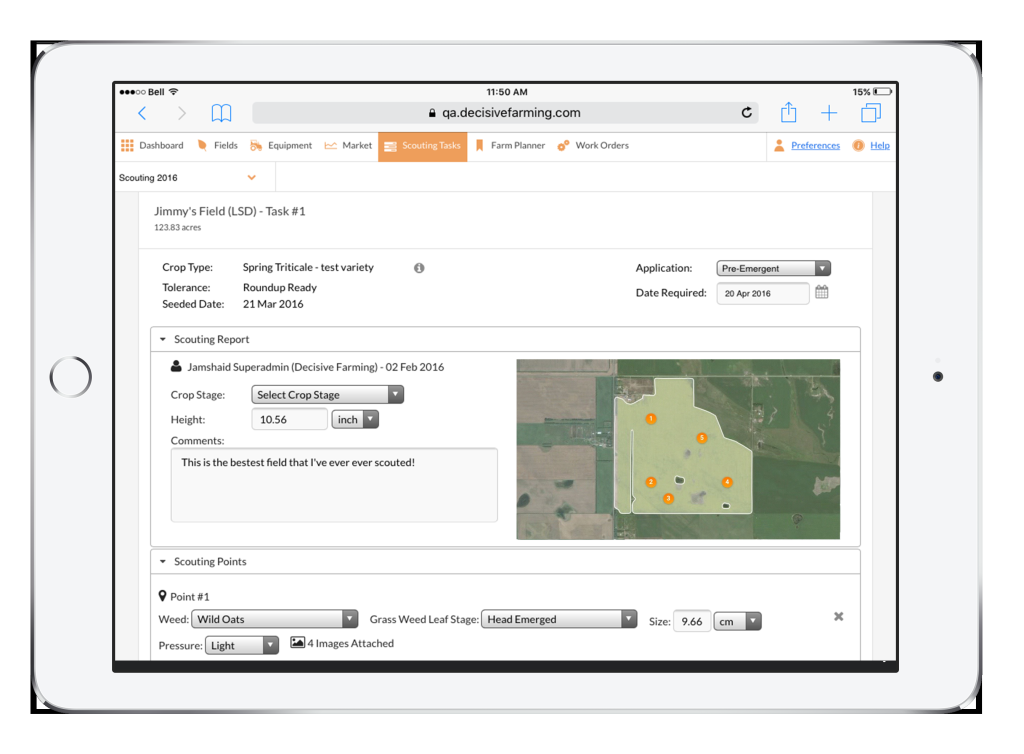Click scouting point marker 1 on map
Viewport: 1024px width, 754px height.
650,418
